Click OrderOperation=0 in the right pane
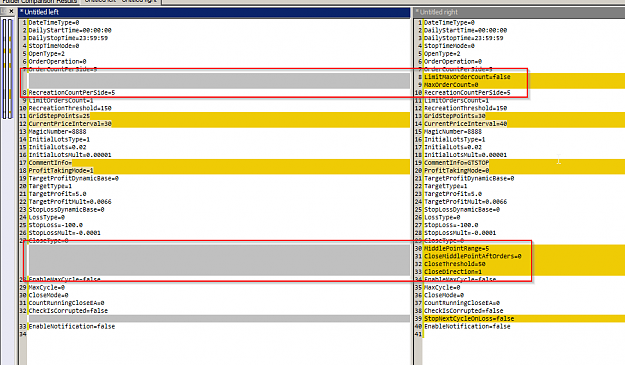Viewport: 625px width, 365px height. tap(453, 61)
